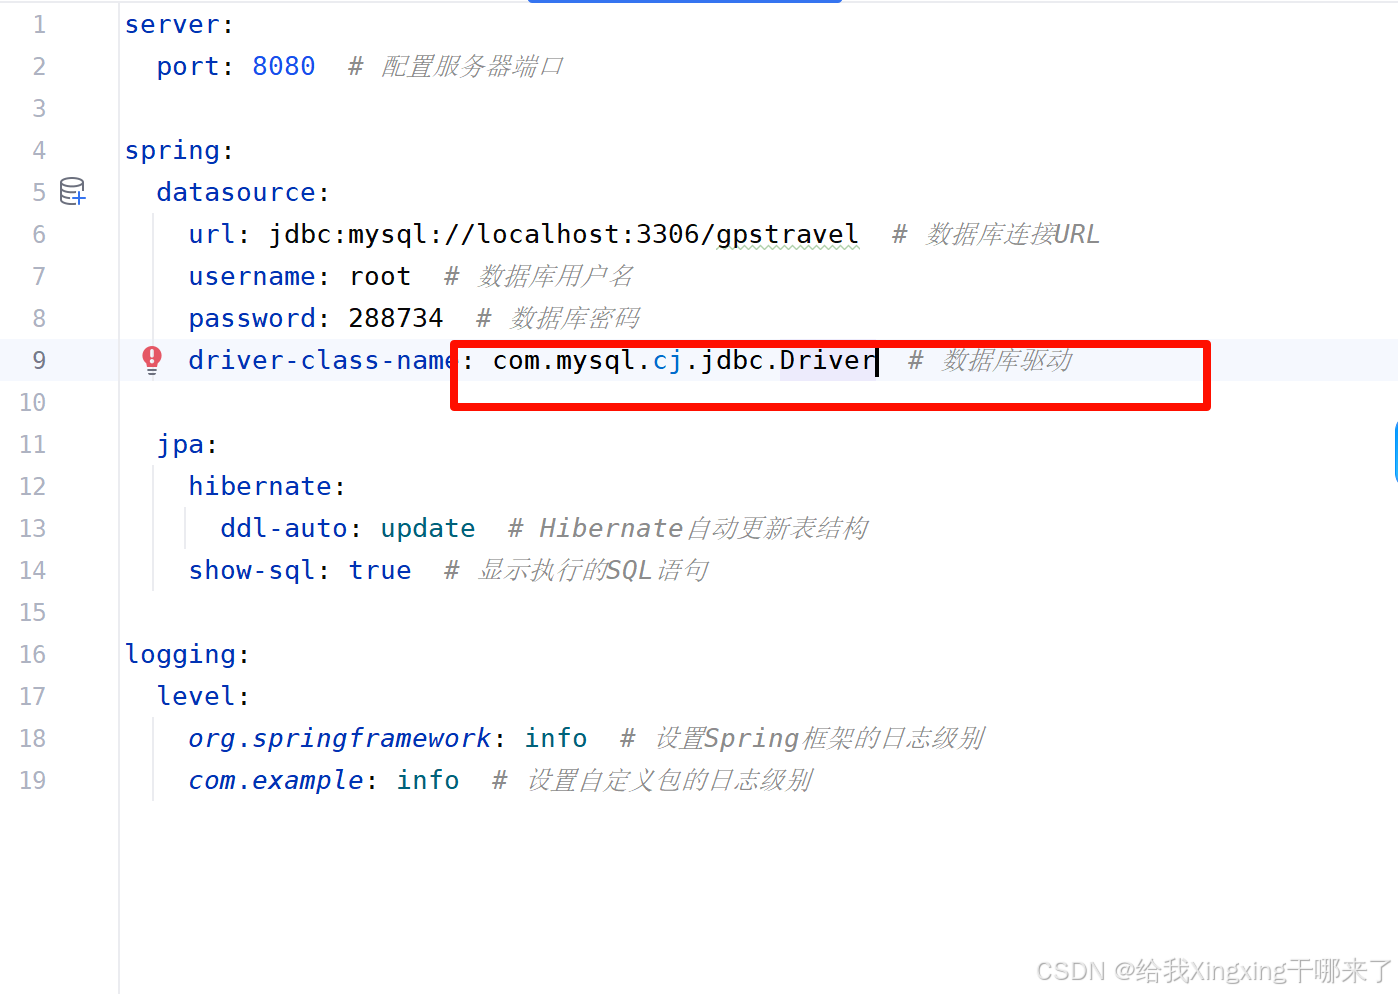Click the com.example info value
This screenshot has height=994, width=1398.
click(x=428, y=780)
